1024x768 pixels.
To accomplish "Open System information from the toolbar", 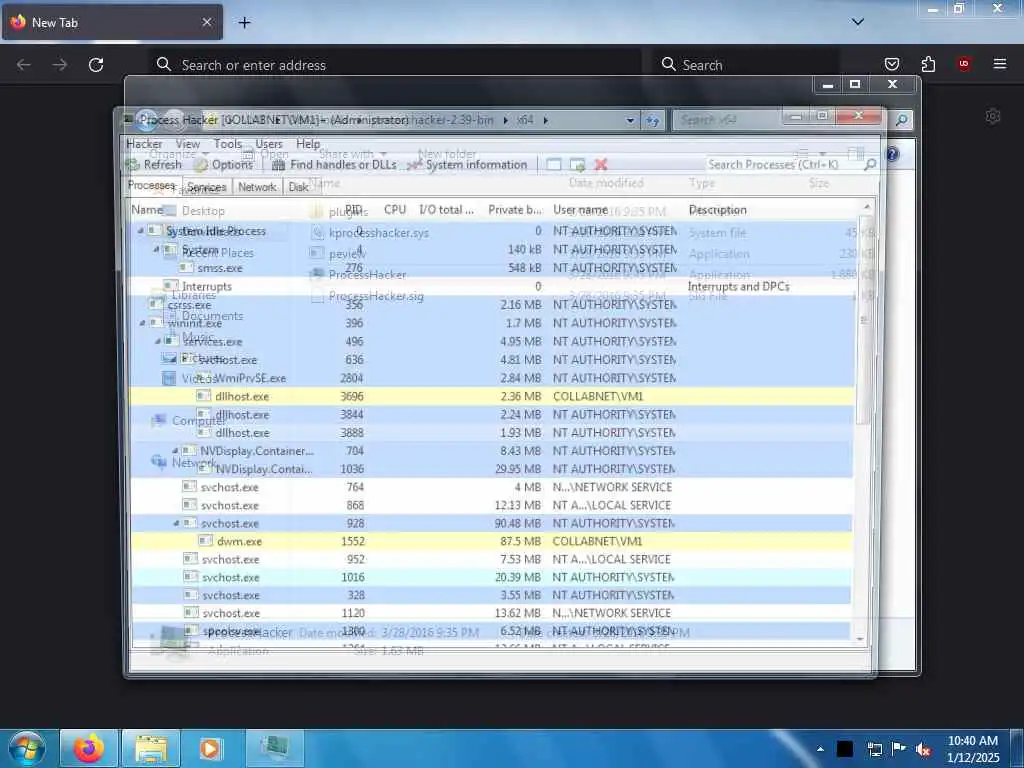I will click(468, 165).
